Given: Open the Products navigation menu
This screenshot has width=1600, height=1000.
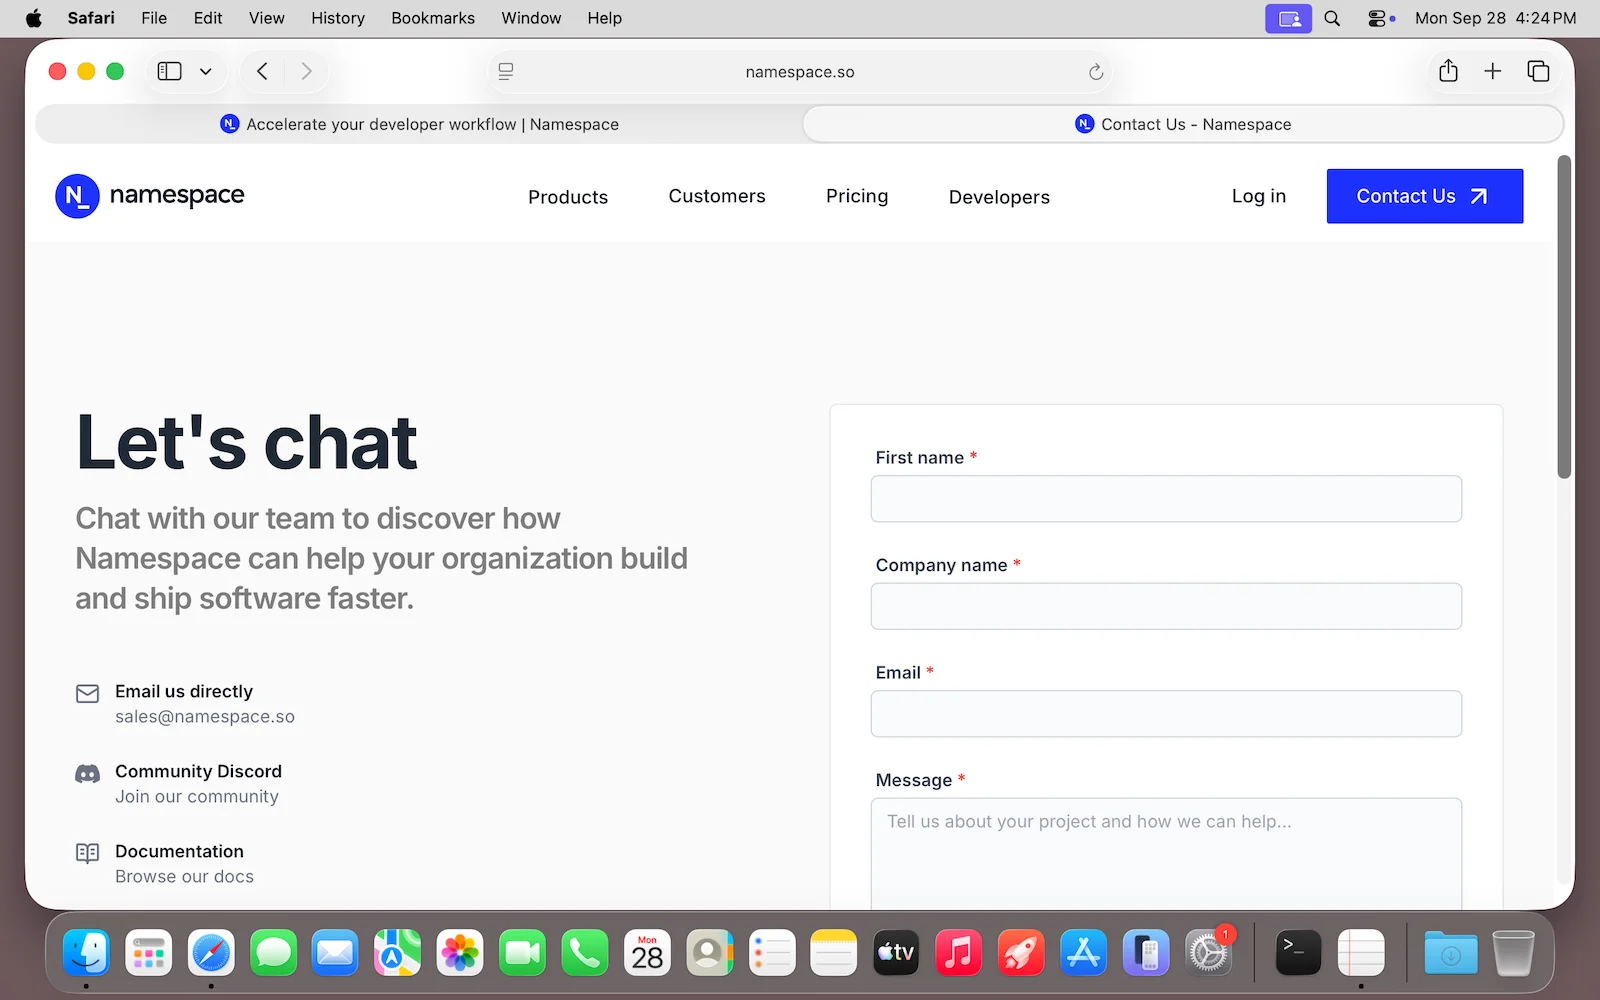Looking at the screenshot, I should click(568, 197).
